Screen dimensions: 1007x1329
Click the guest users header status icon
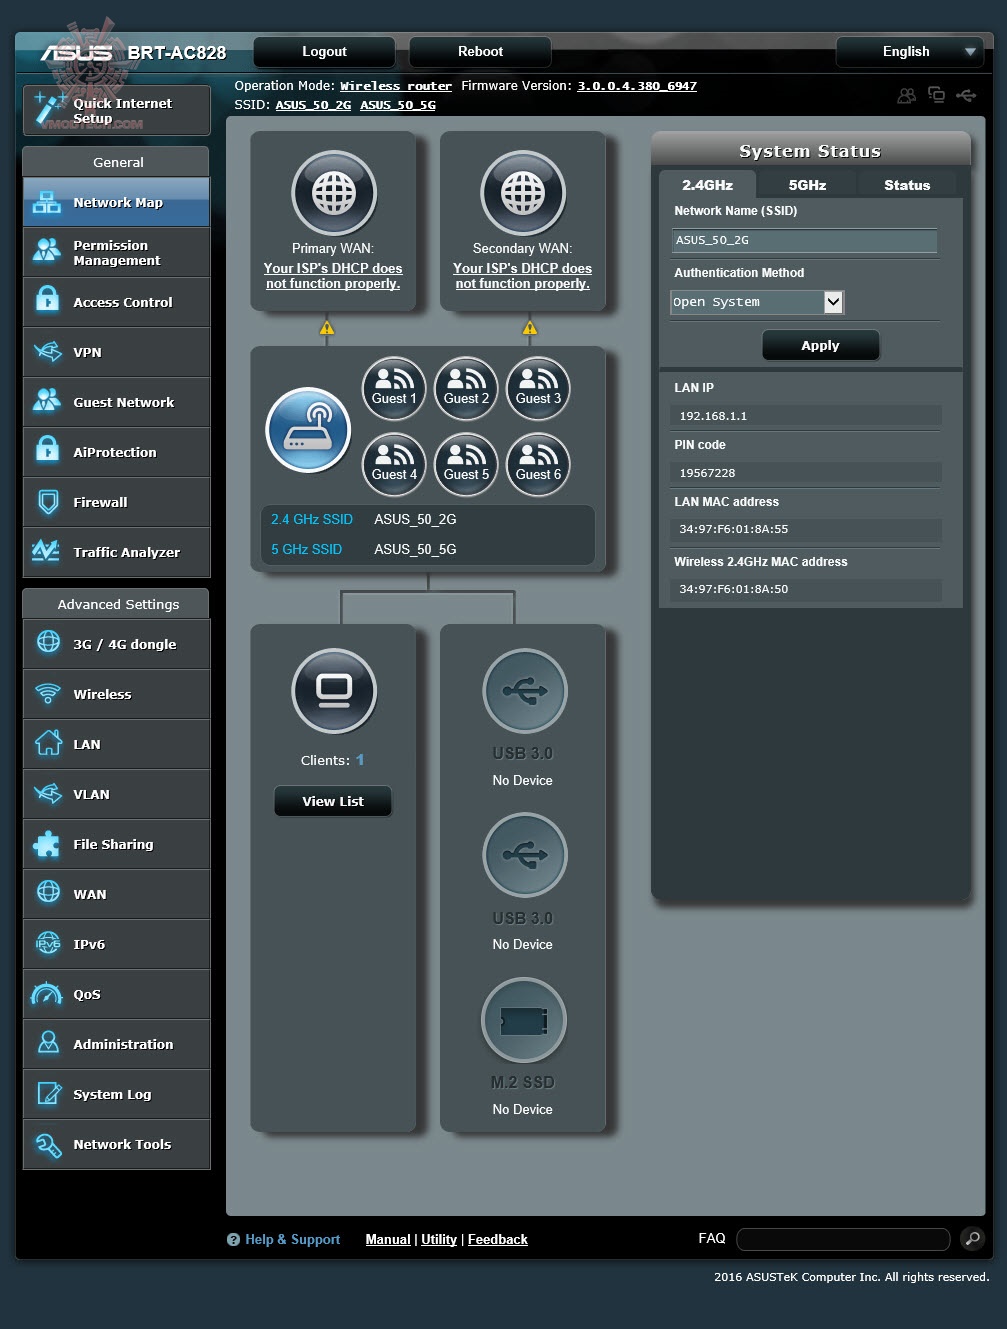pos(906,95)
